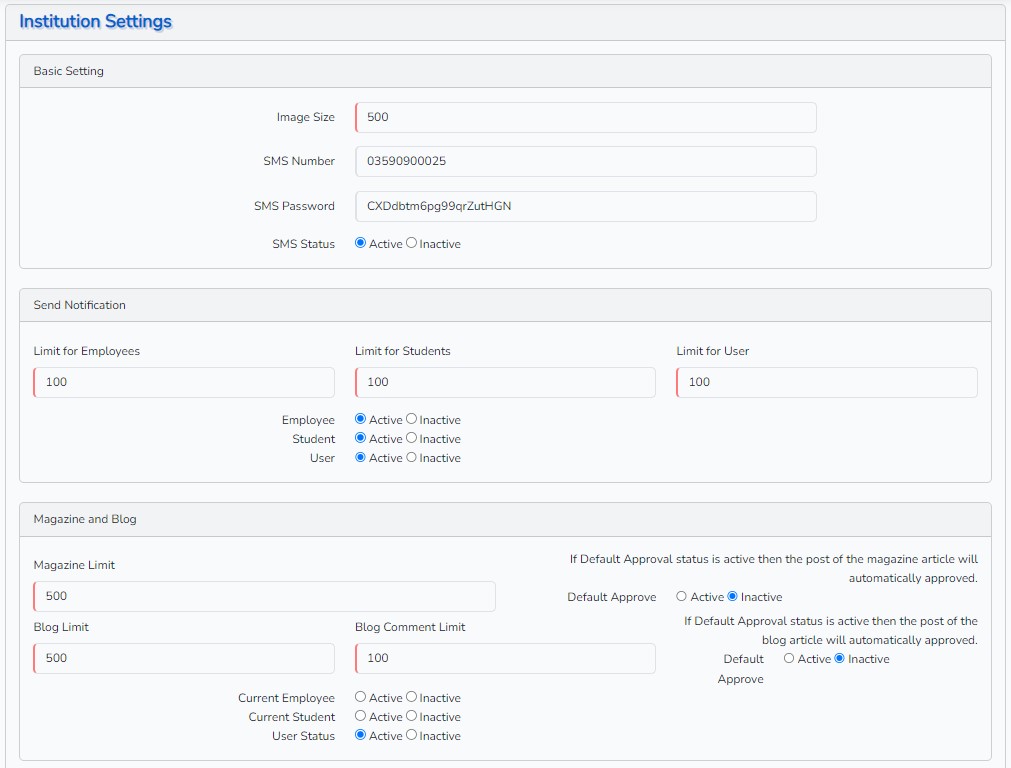Click the Blog Comment Limit field
The height and width of the screenshot is (768, 1011).
click(x=505, y=658)
